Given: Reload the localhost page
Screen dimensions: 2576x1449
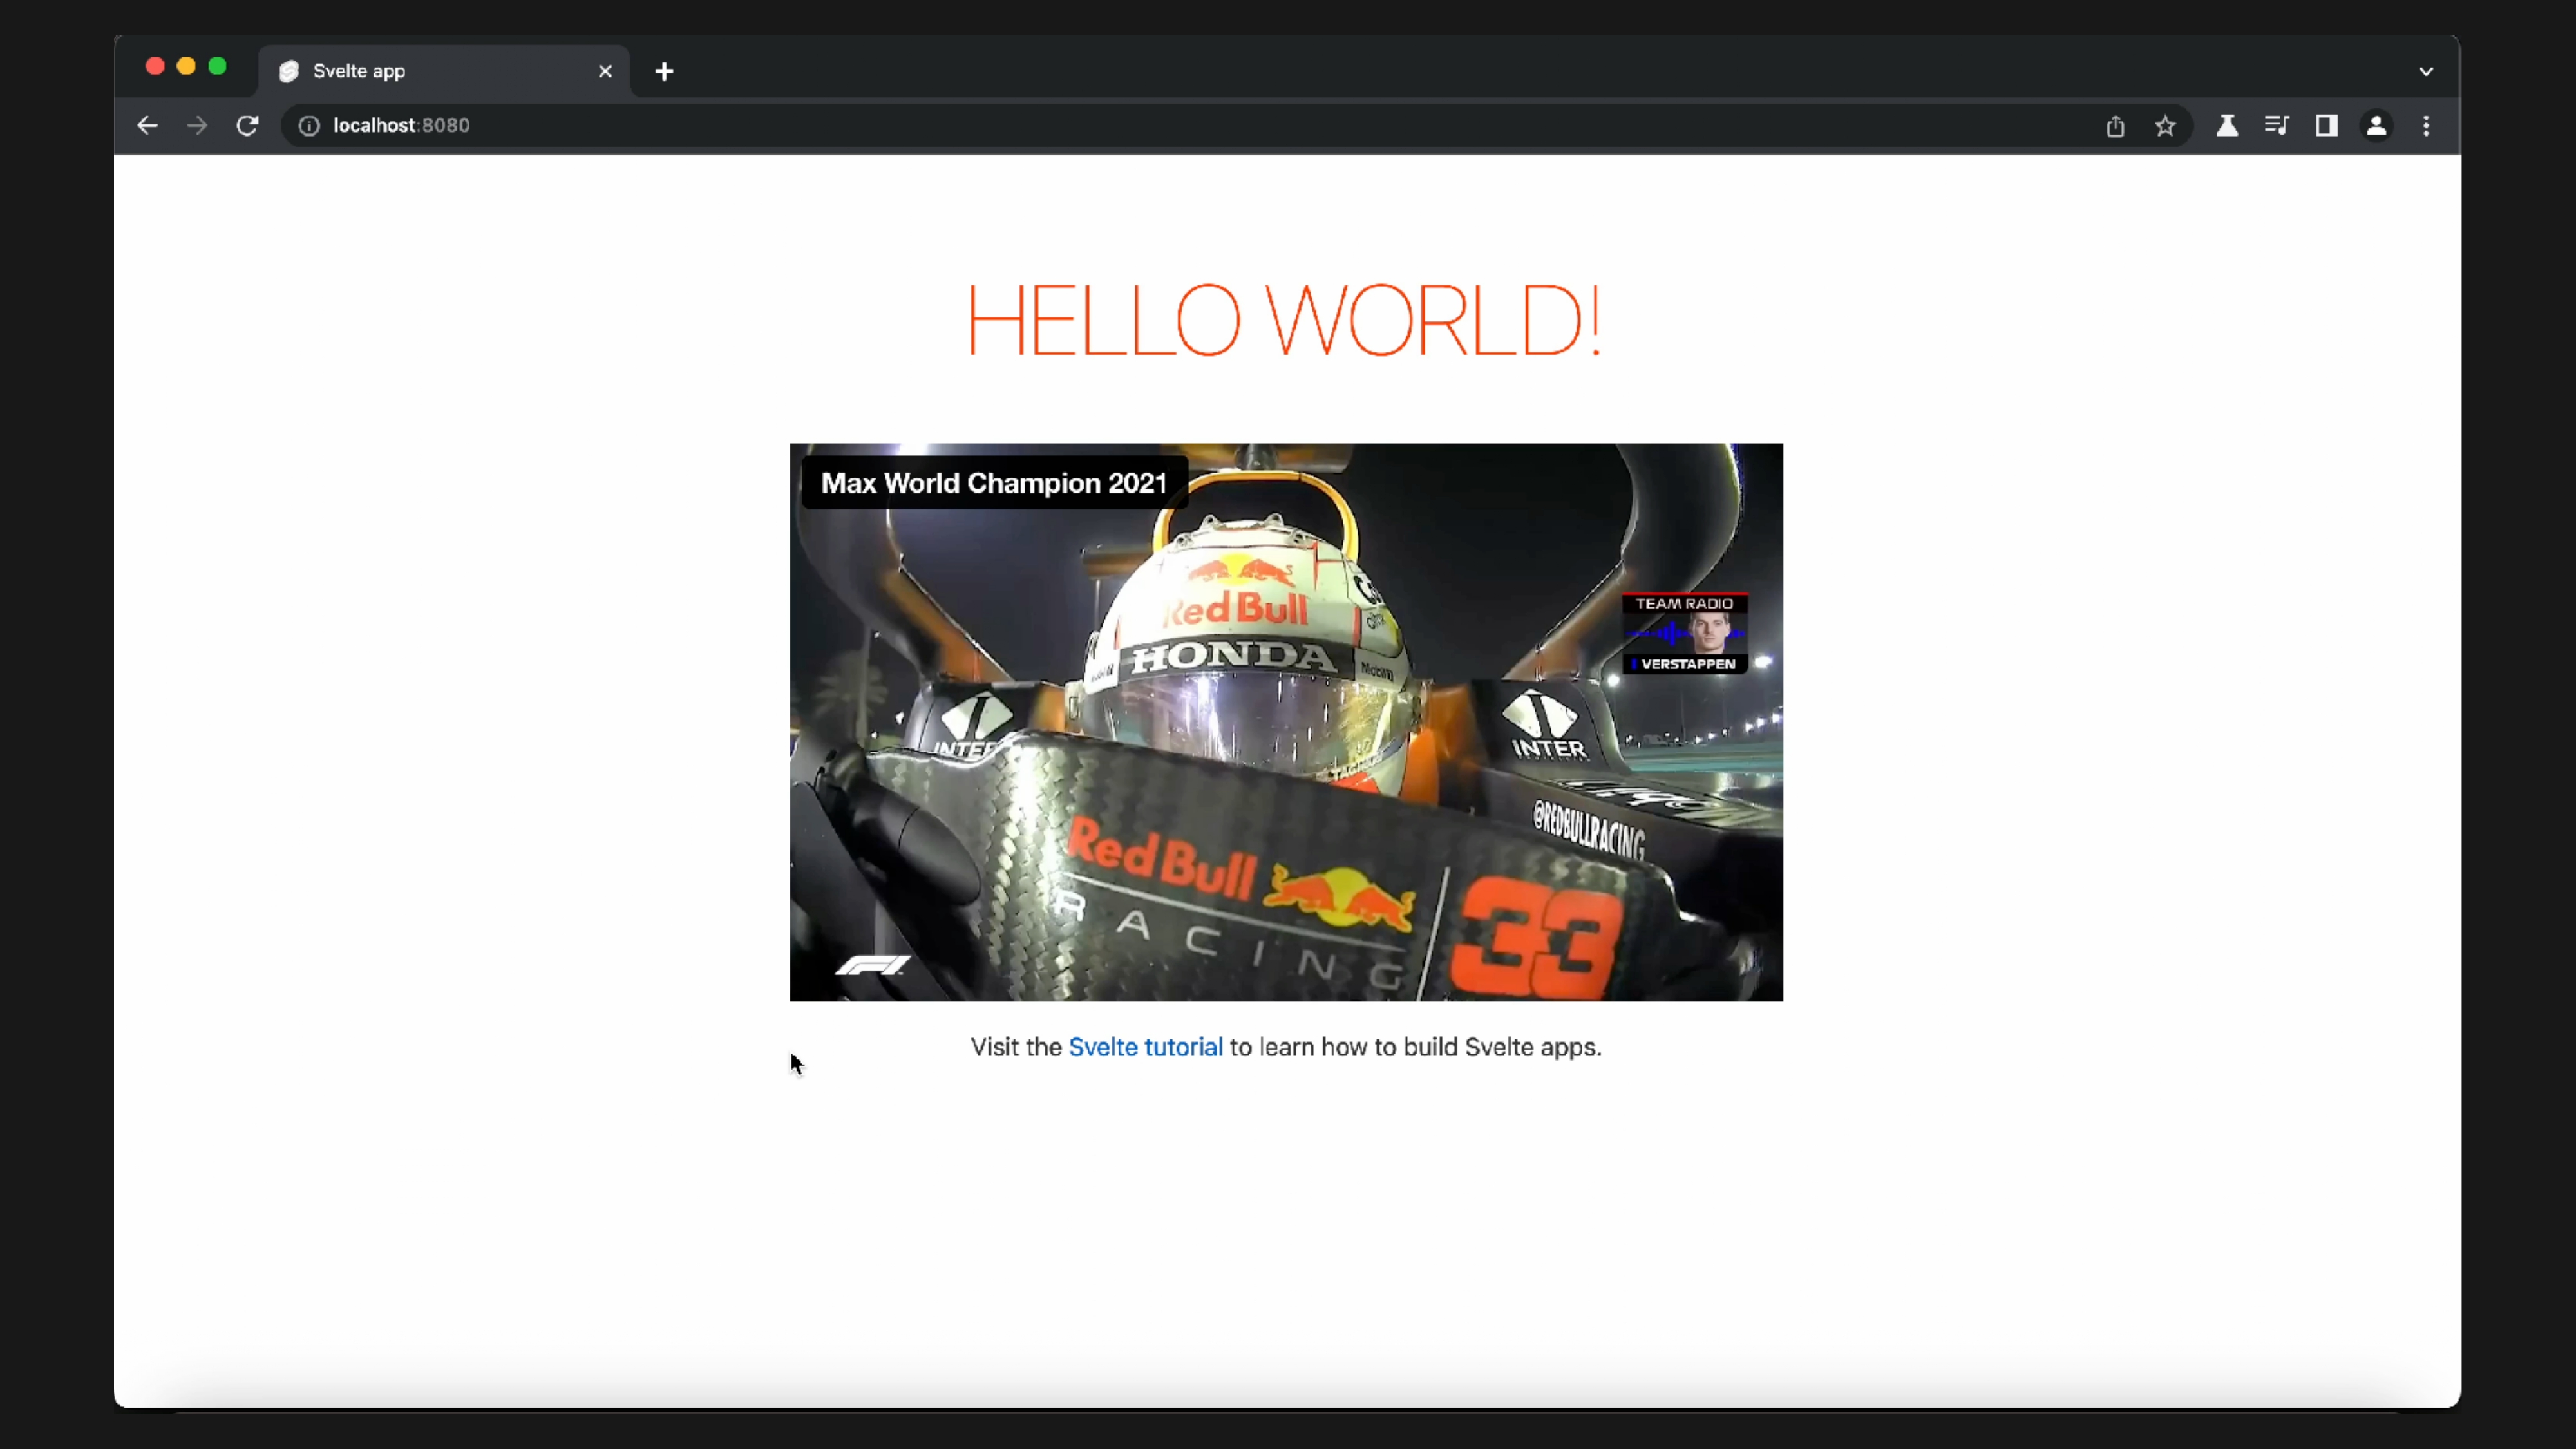Looking at the screenshot, I should pyautogui.click(x=247, y=126).
